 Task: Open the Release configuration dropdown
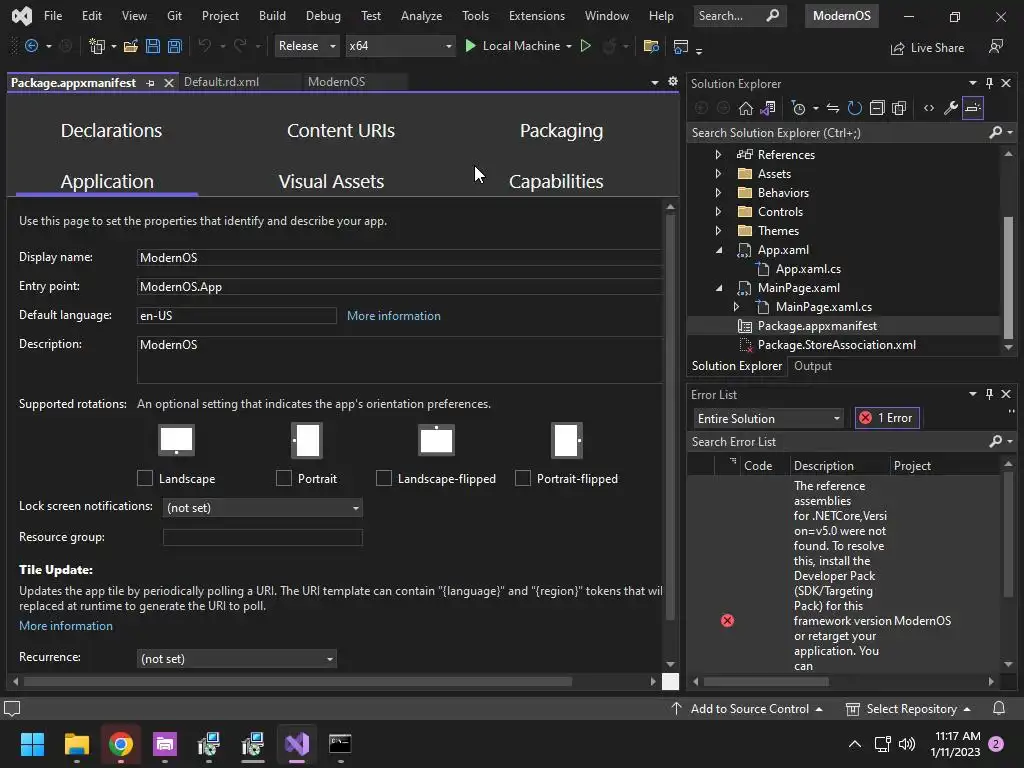point(307,46)
